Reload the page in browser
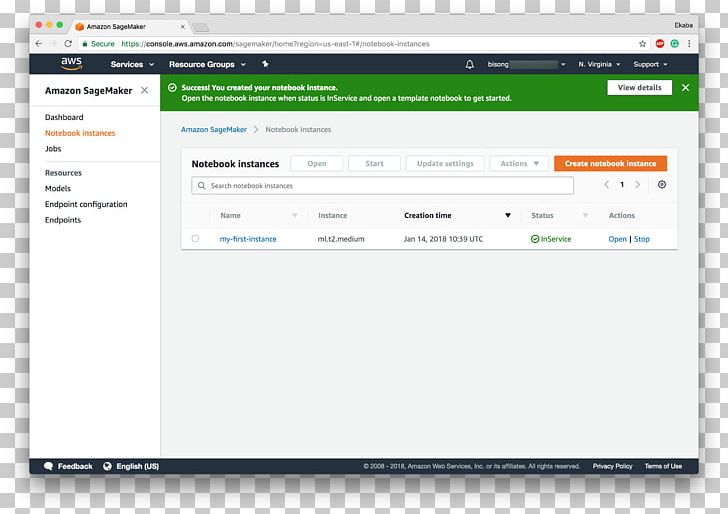Viewport: 728px width, 514px height. coord(68,44)
